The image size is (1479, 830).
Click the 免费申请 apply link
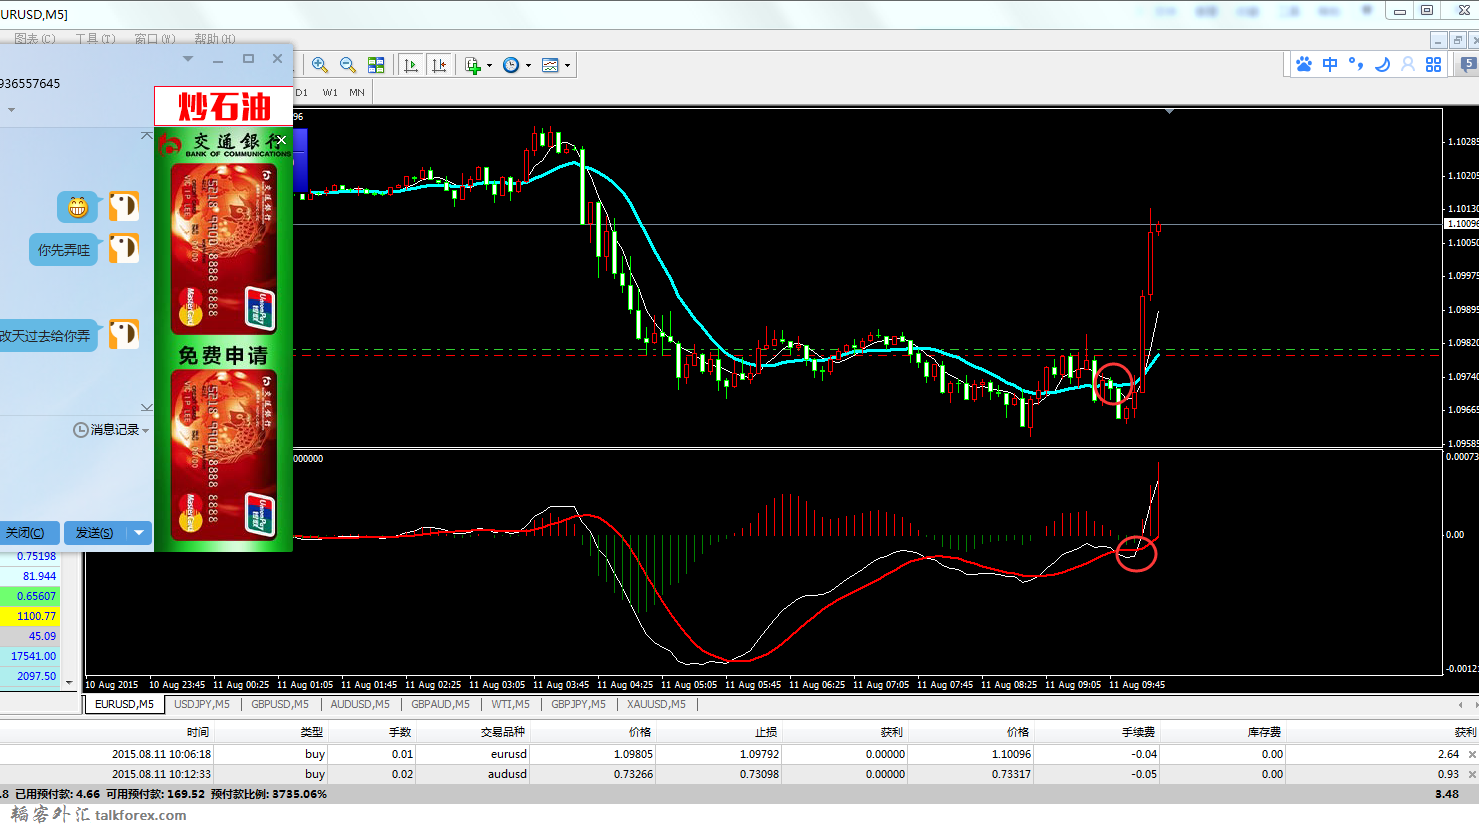[x=223, y=355]
